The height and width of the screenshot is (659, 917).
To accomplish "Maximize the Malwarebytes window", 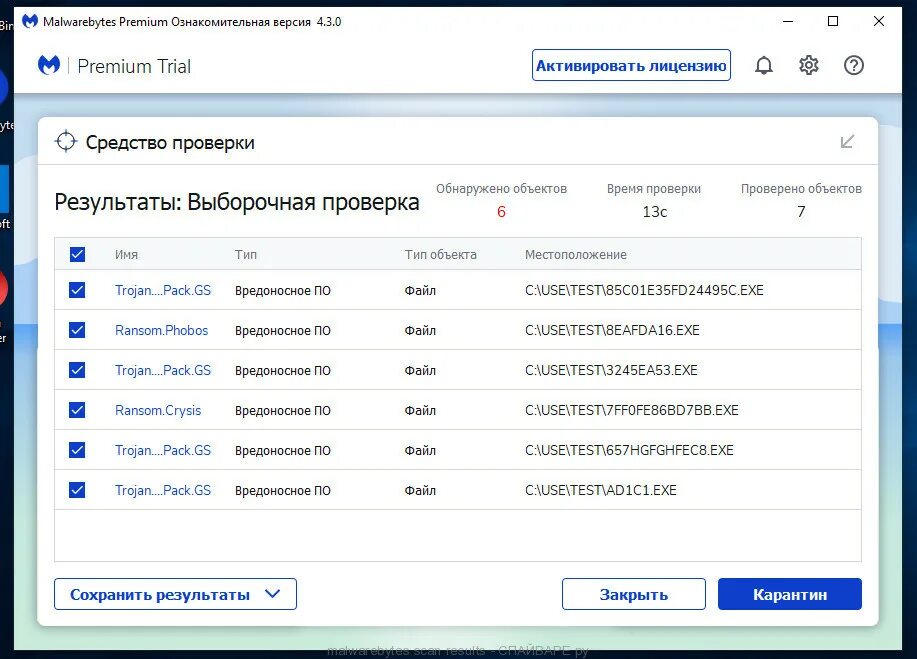I will coord(833,22).
